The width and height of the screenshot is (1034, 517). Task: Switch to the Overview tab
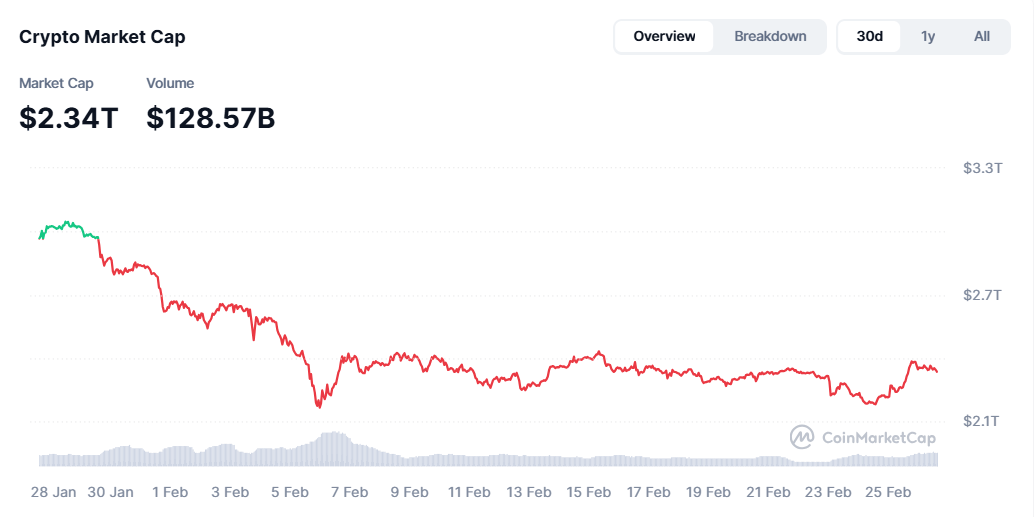point(664,36)
